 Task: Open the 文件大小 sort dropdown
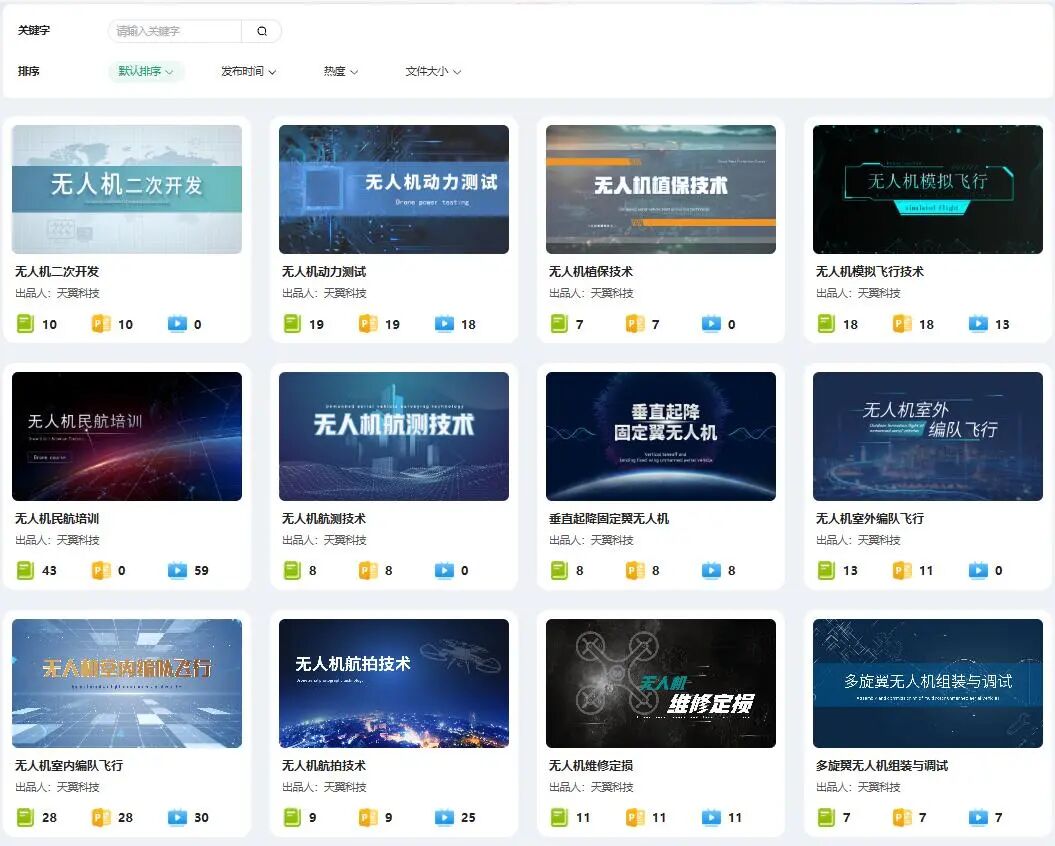433,72
